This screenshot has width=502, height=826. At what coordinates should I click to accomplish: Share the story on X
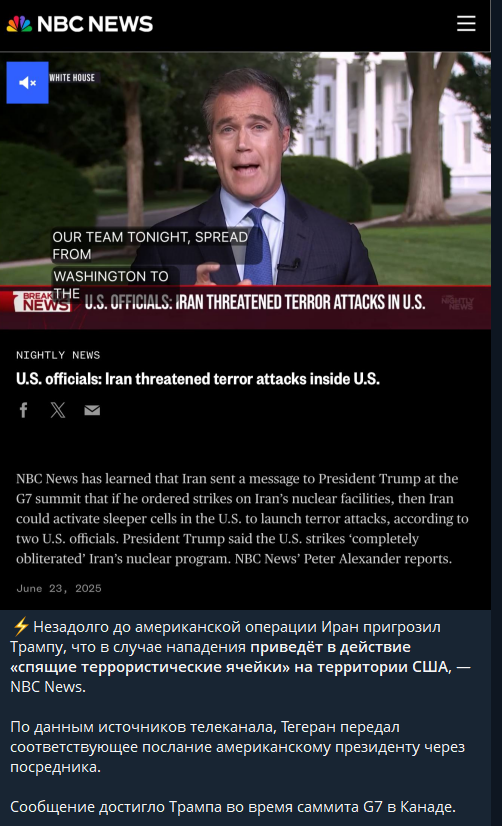58,410
